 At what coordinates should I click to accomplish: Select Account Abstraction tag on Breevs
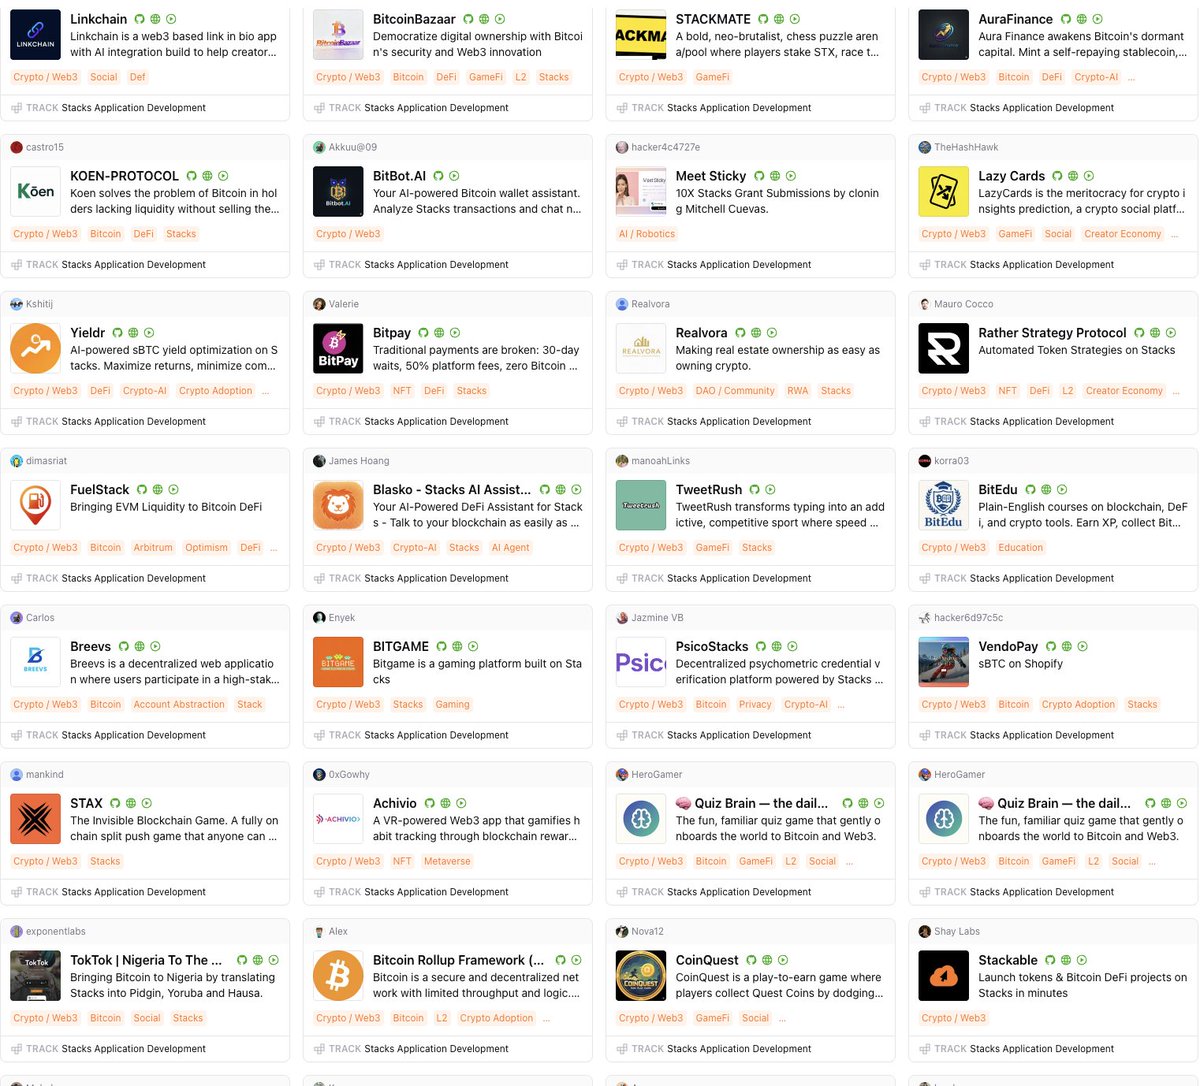[179, 705]
